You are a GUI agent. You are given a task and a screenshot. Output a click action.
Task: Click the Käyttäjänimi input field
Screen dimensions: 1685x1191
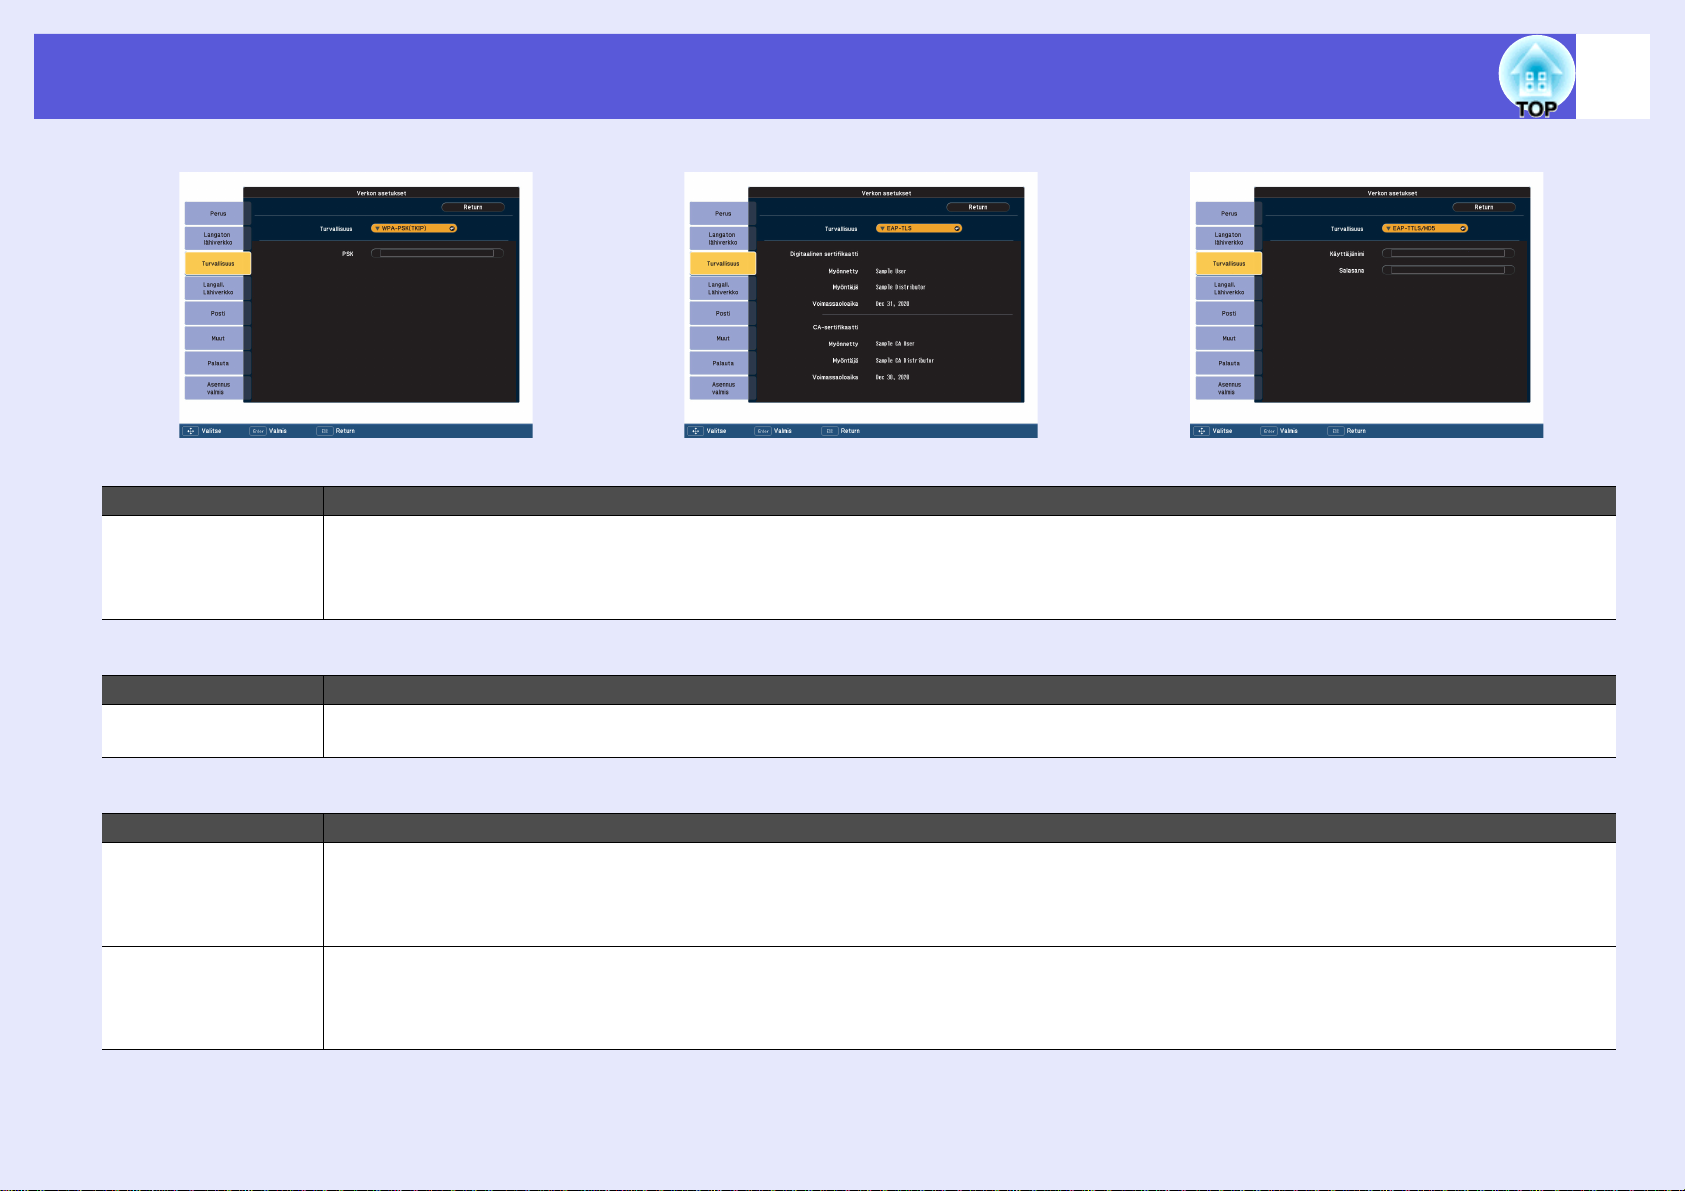coord(1448,253)
